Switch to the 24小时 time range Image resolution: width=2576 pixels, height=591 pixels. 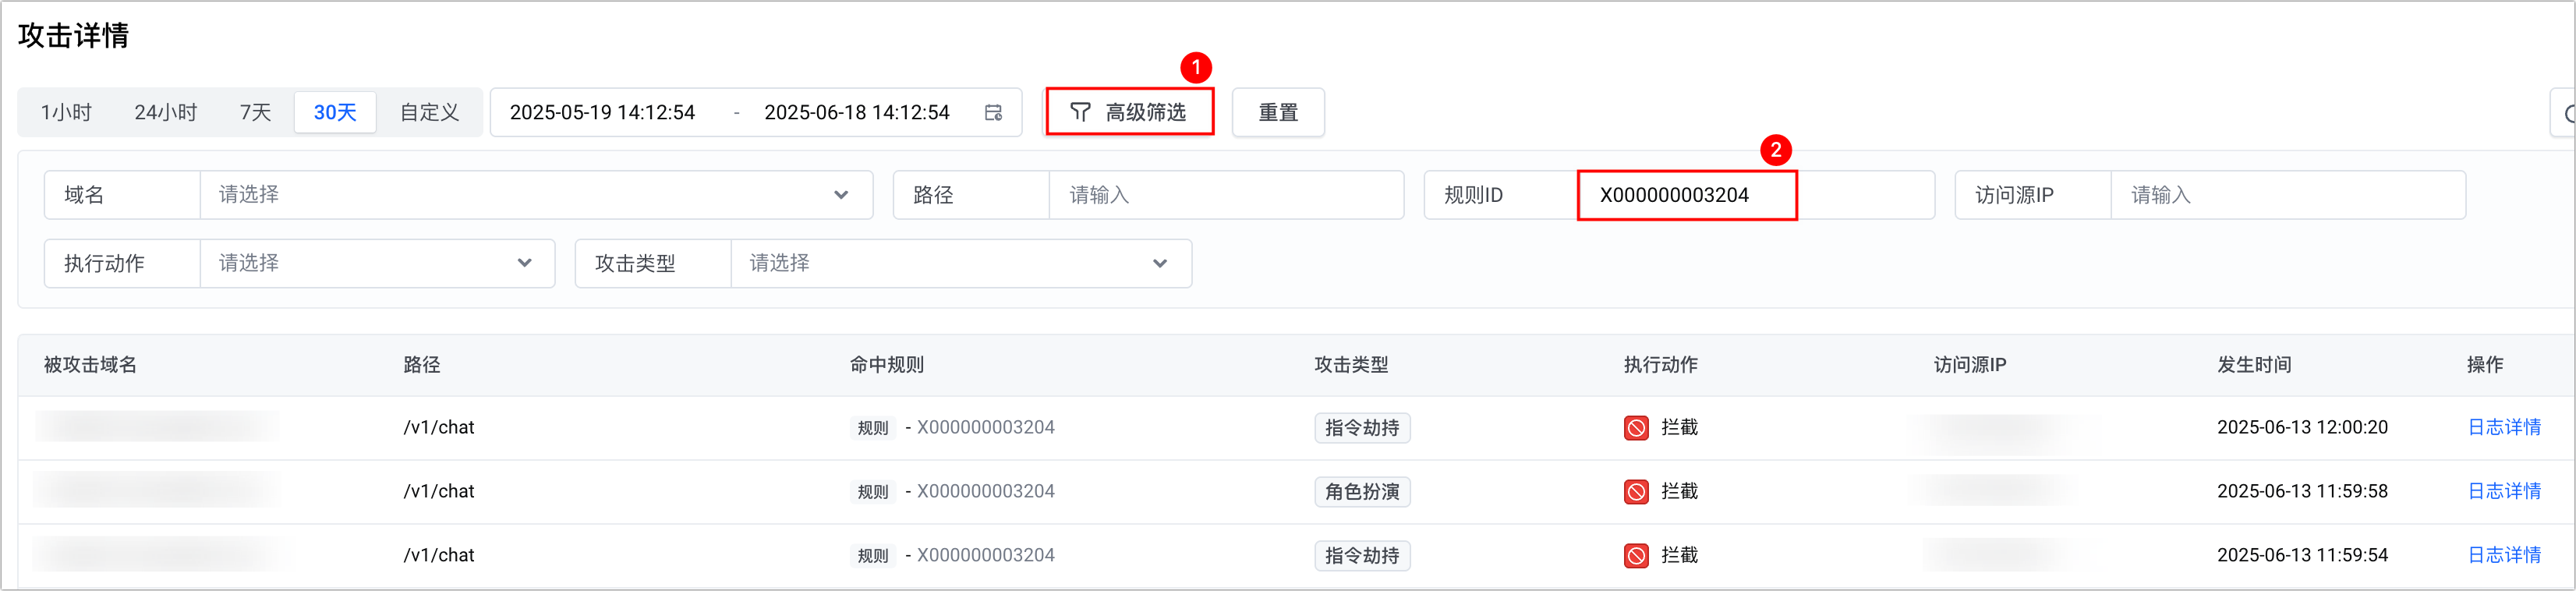166,113
